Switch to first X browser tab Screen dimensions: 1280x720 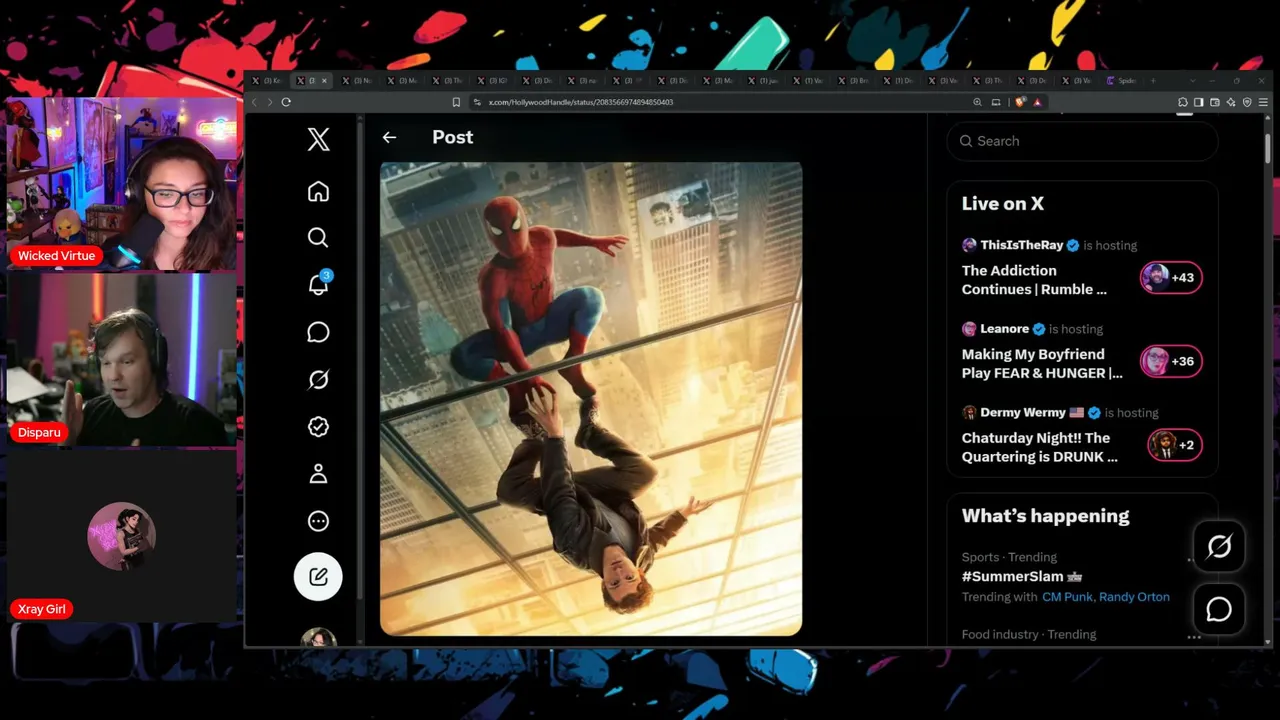click(267, 81)
